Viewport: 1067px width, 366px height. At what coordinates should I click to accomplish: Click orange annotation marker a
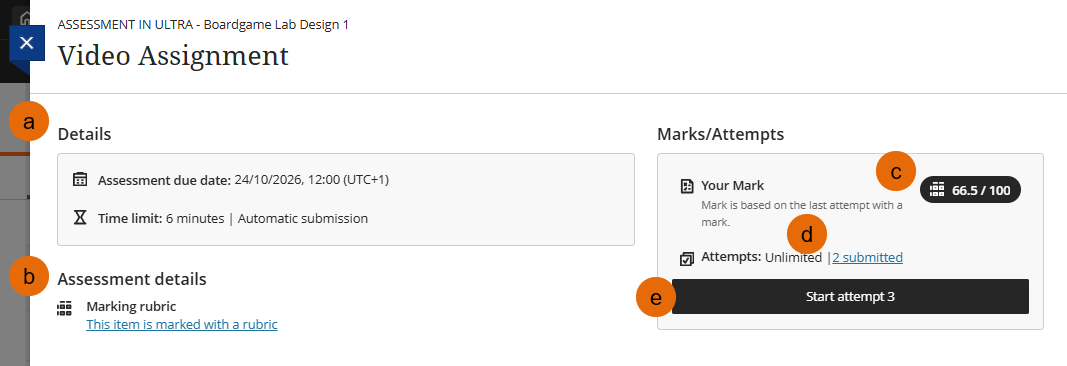(x=29, y=122)
